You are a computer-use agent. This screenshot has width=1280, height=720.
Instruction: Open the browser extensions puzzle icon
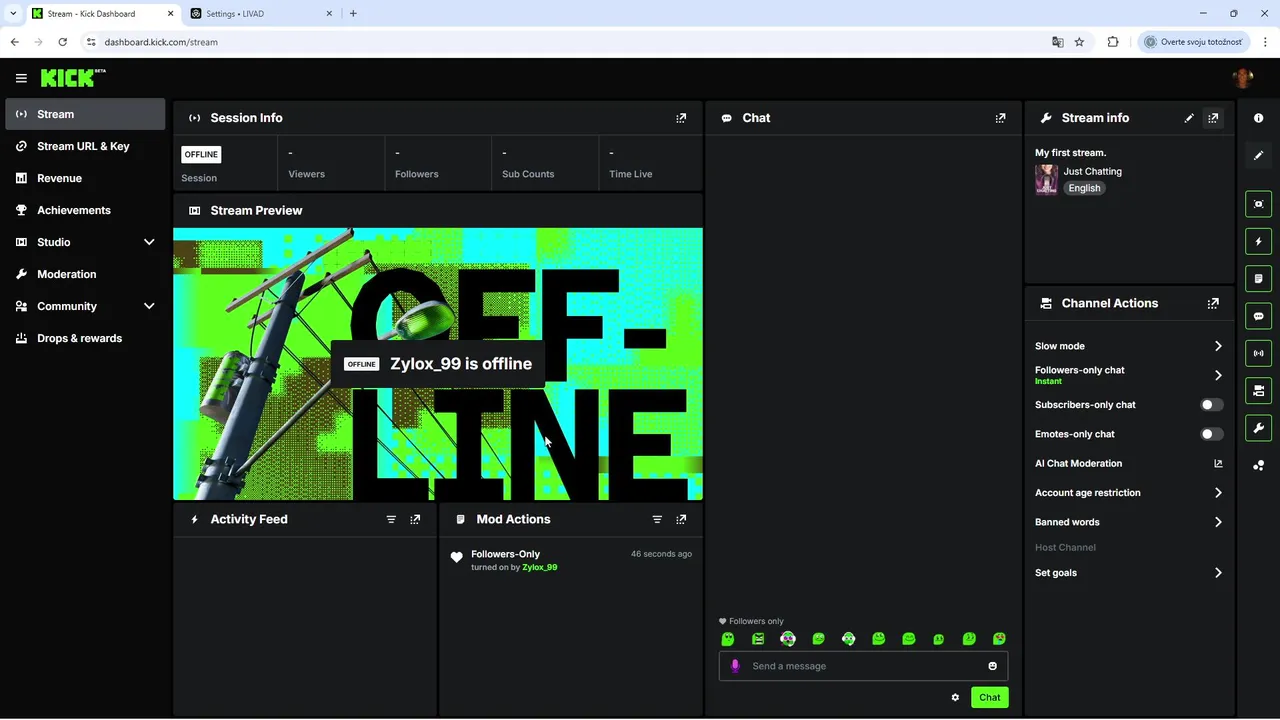[1113, 42]
